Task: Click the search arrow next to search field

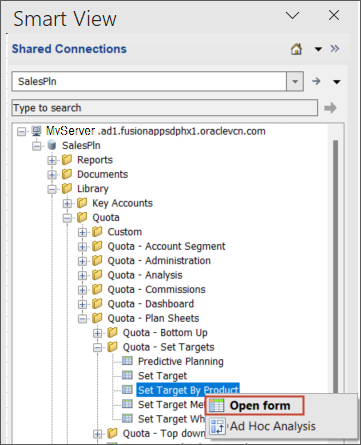Action: (x=330, y=108)
